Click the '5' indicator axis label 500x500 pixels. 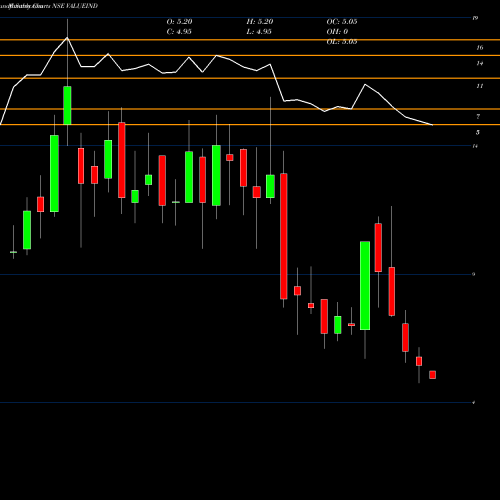coord(478,133)
